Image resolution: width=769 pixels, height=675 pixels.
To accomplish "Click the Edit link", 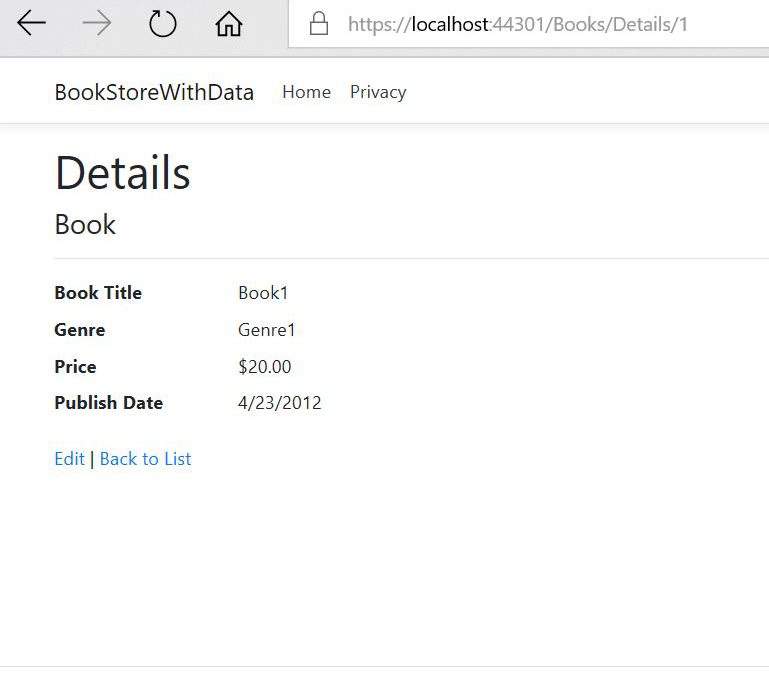I will click(x=69, y=459).
